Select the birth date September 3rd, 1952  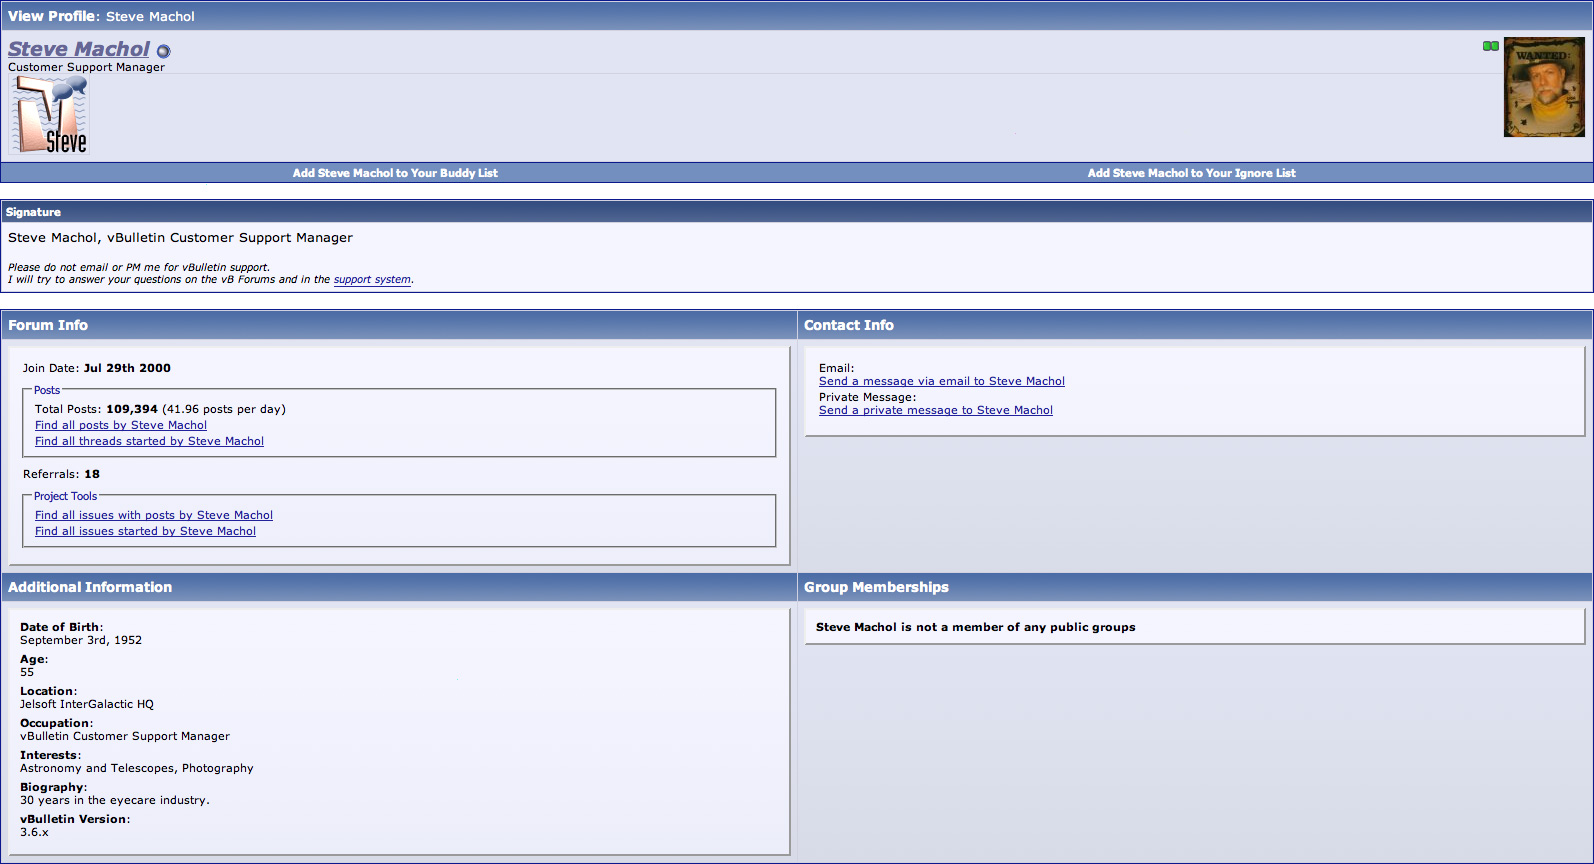(x=81, y=640)
